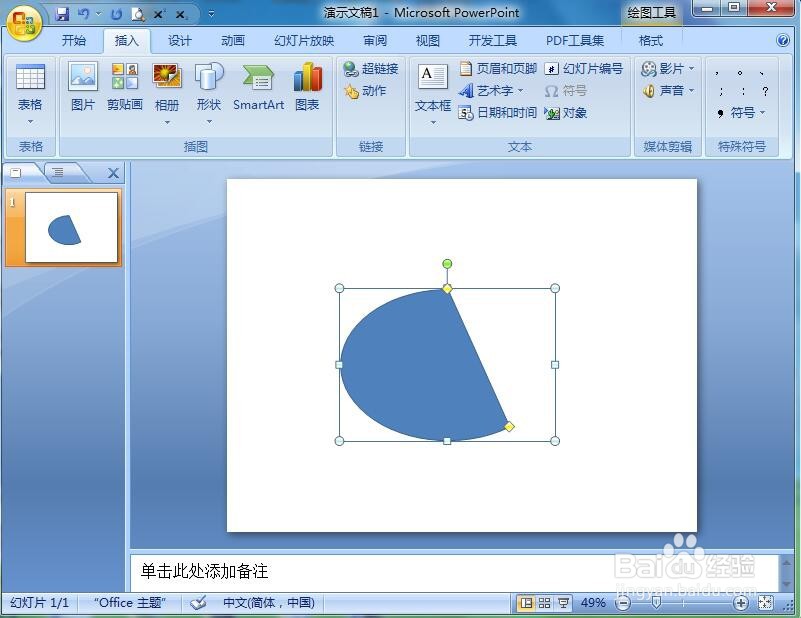Viewport: 801px width, 618px height.
Task: Insert a text box with 文本框
Action: pyautogui.click(x=433, y=87)
